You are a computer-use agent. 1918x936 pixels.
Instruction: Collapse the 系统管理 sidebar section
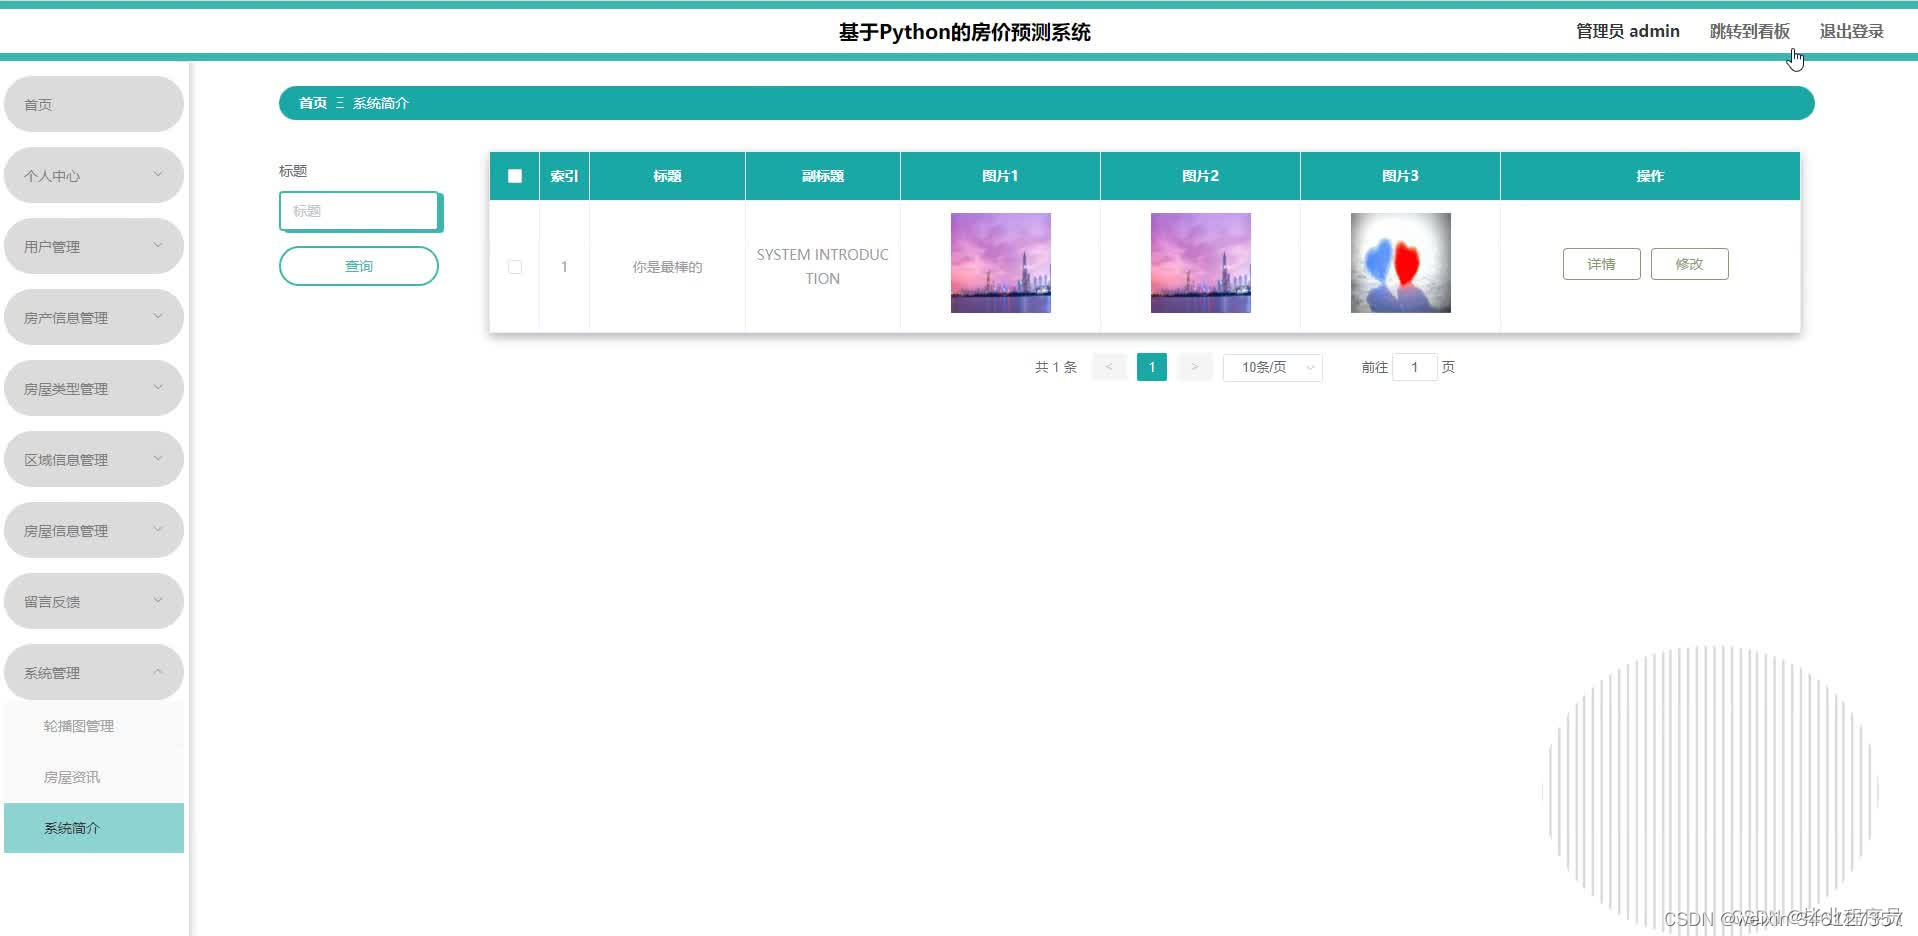(93, 671)
